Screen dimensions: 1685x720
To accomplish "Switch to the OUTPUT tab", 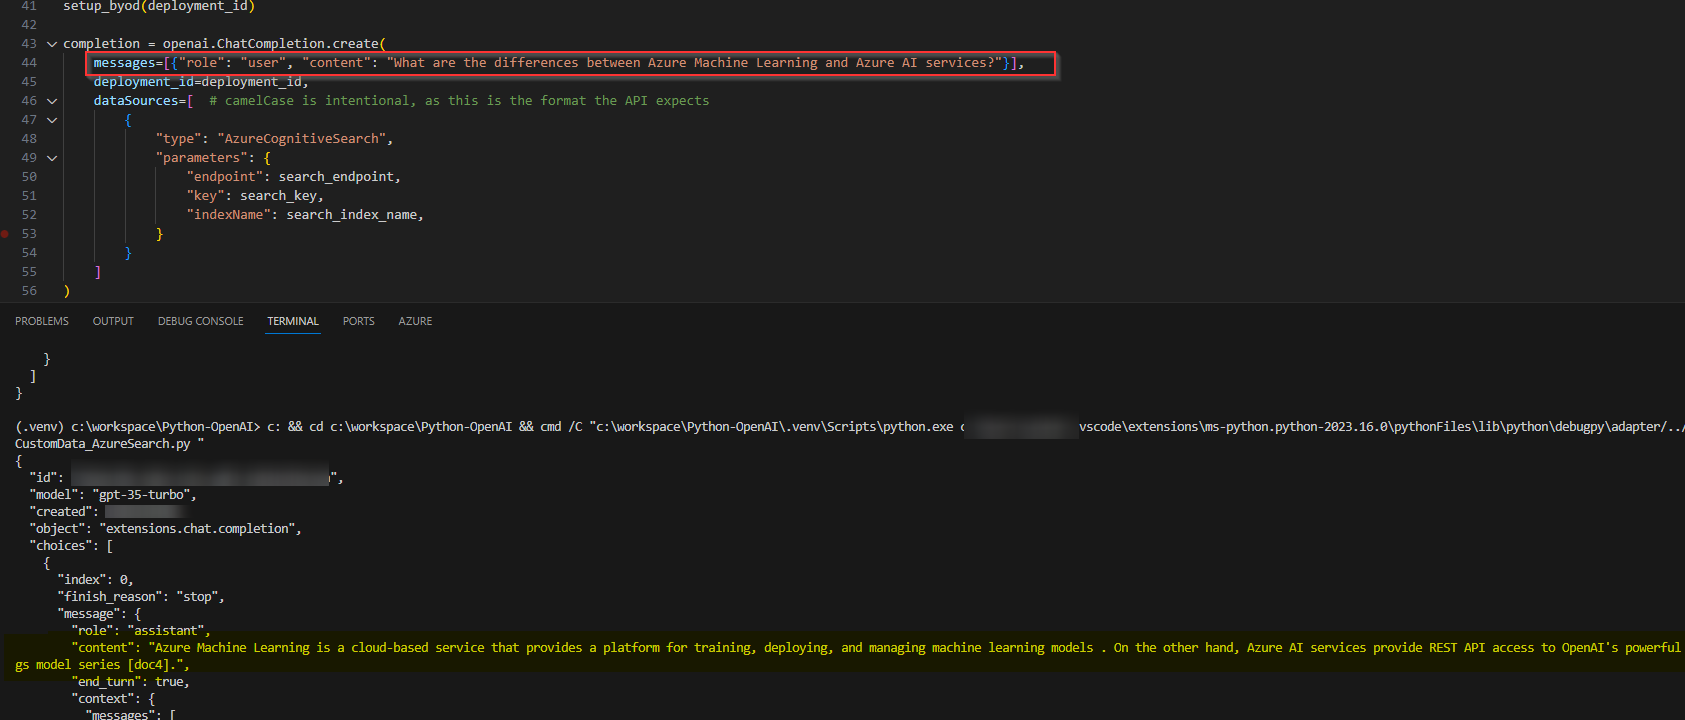I will coord(113,321).
